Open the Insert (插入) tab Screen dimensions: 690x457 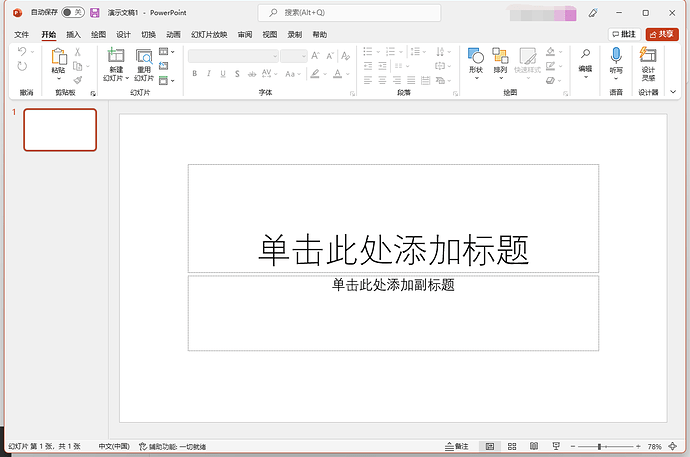point(74,34)
